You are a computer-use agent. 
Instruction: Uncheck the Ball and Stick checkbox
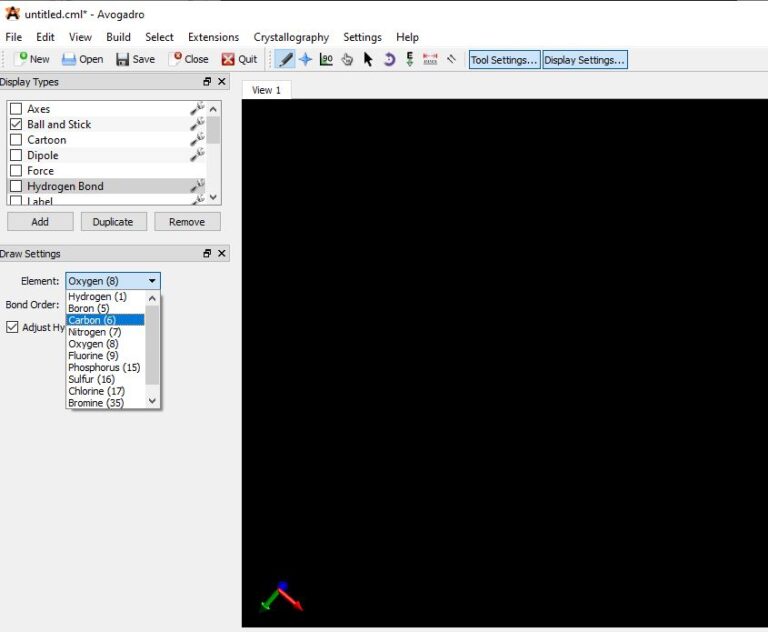click(16, 124)
